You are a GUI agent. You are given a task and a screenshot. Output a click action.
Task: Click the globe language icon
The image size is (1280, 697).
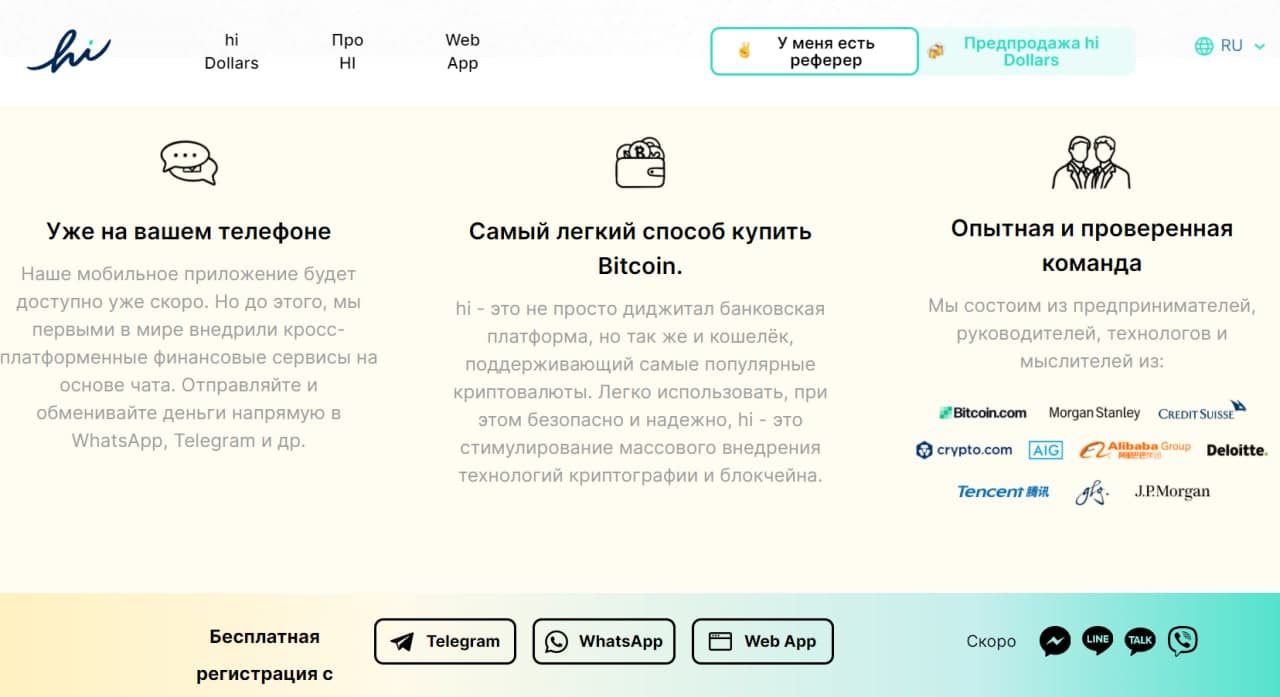click(1204, 46)
